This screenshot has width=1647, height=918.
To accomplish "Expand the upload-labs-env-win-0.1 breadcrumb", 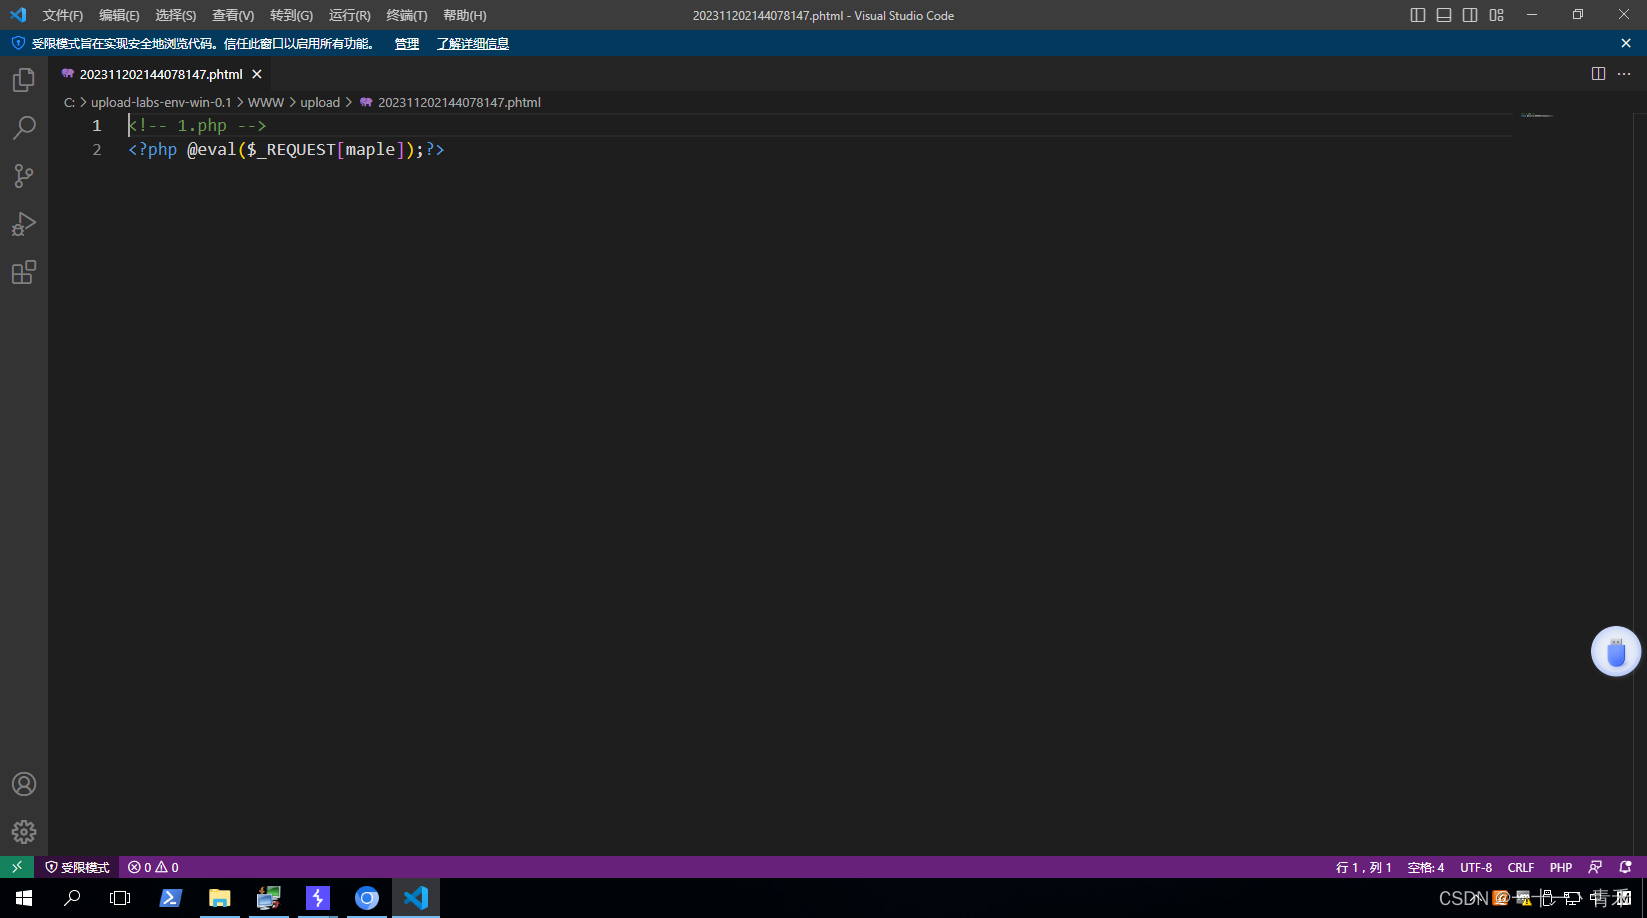I will (x=161, y=102).
